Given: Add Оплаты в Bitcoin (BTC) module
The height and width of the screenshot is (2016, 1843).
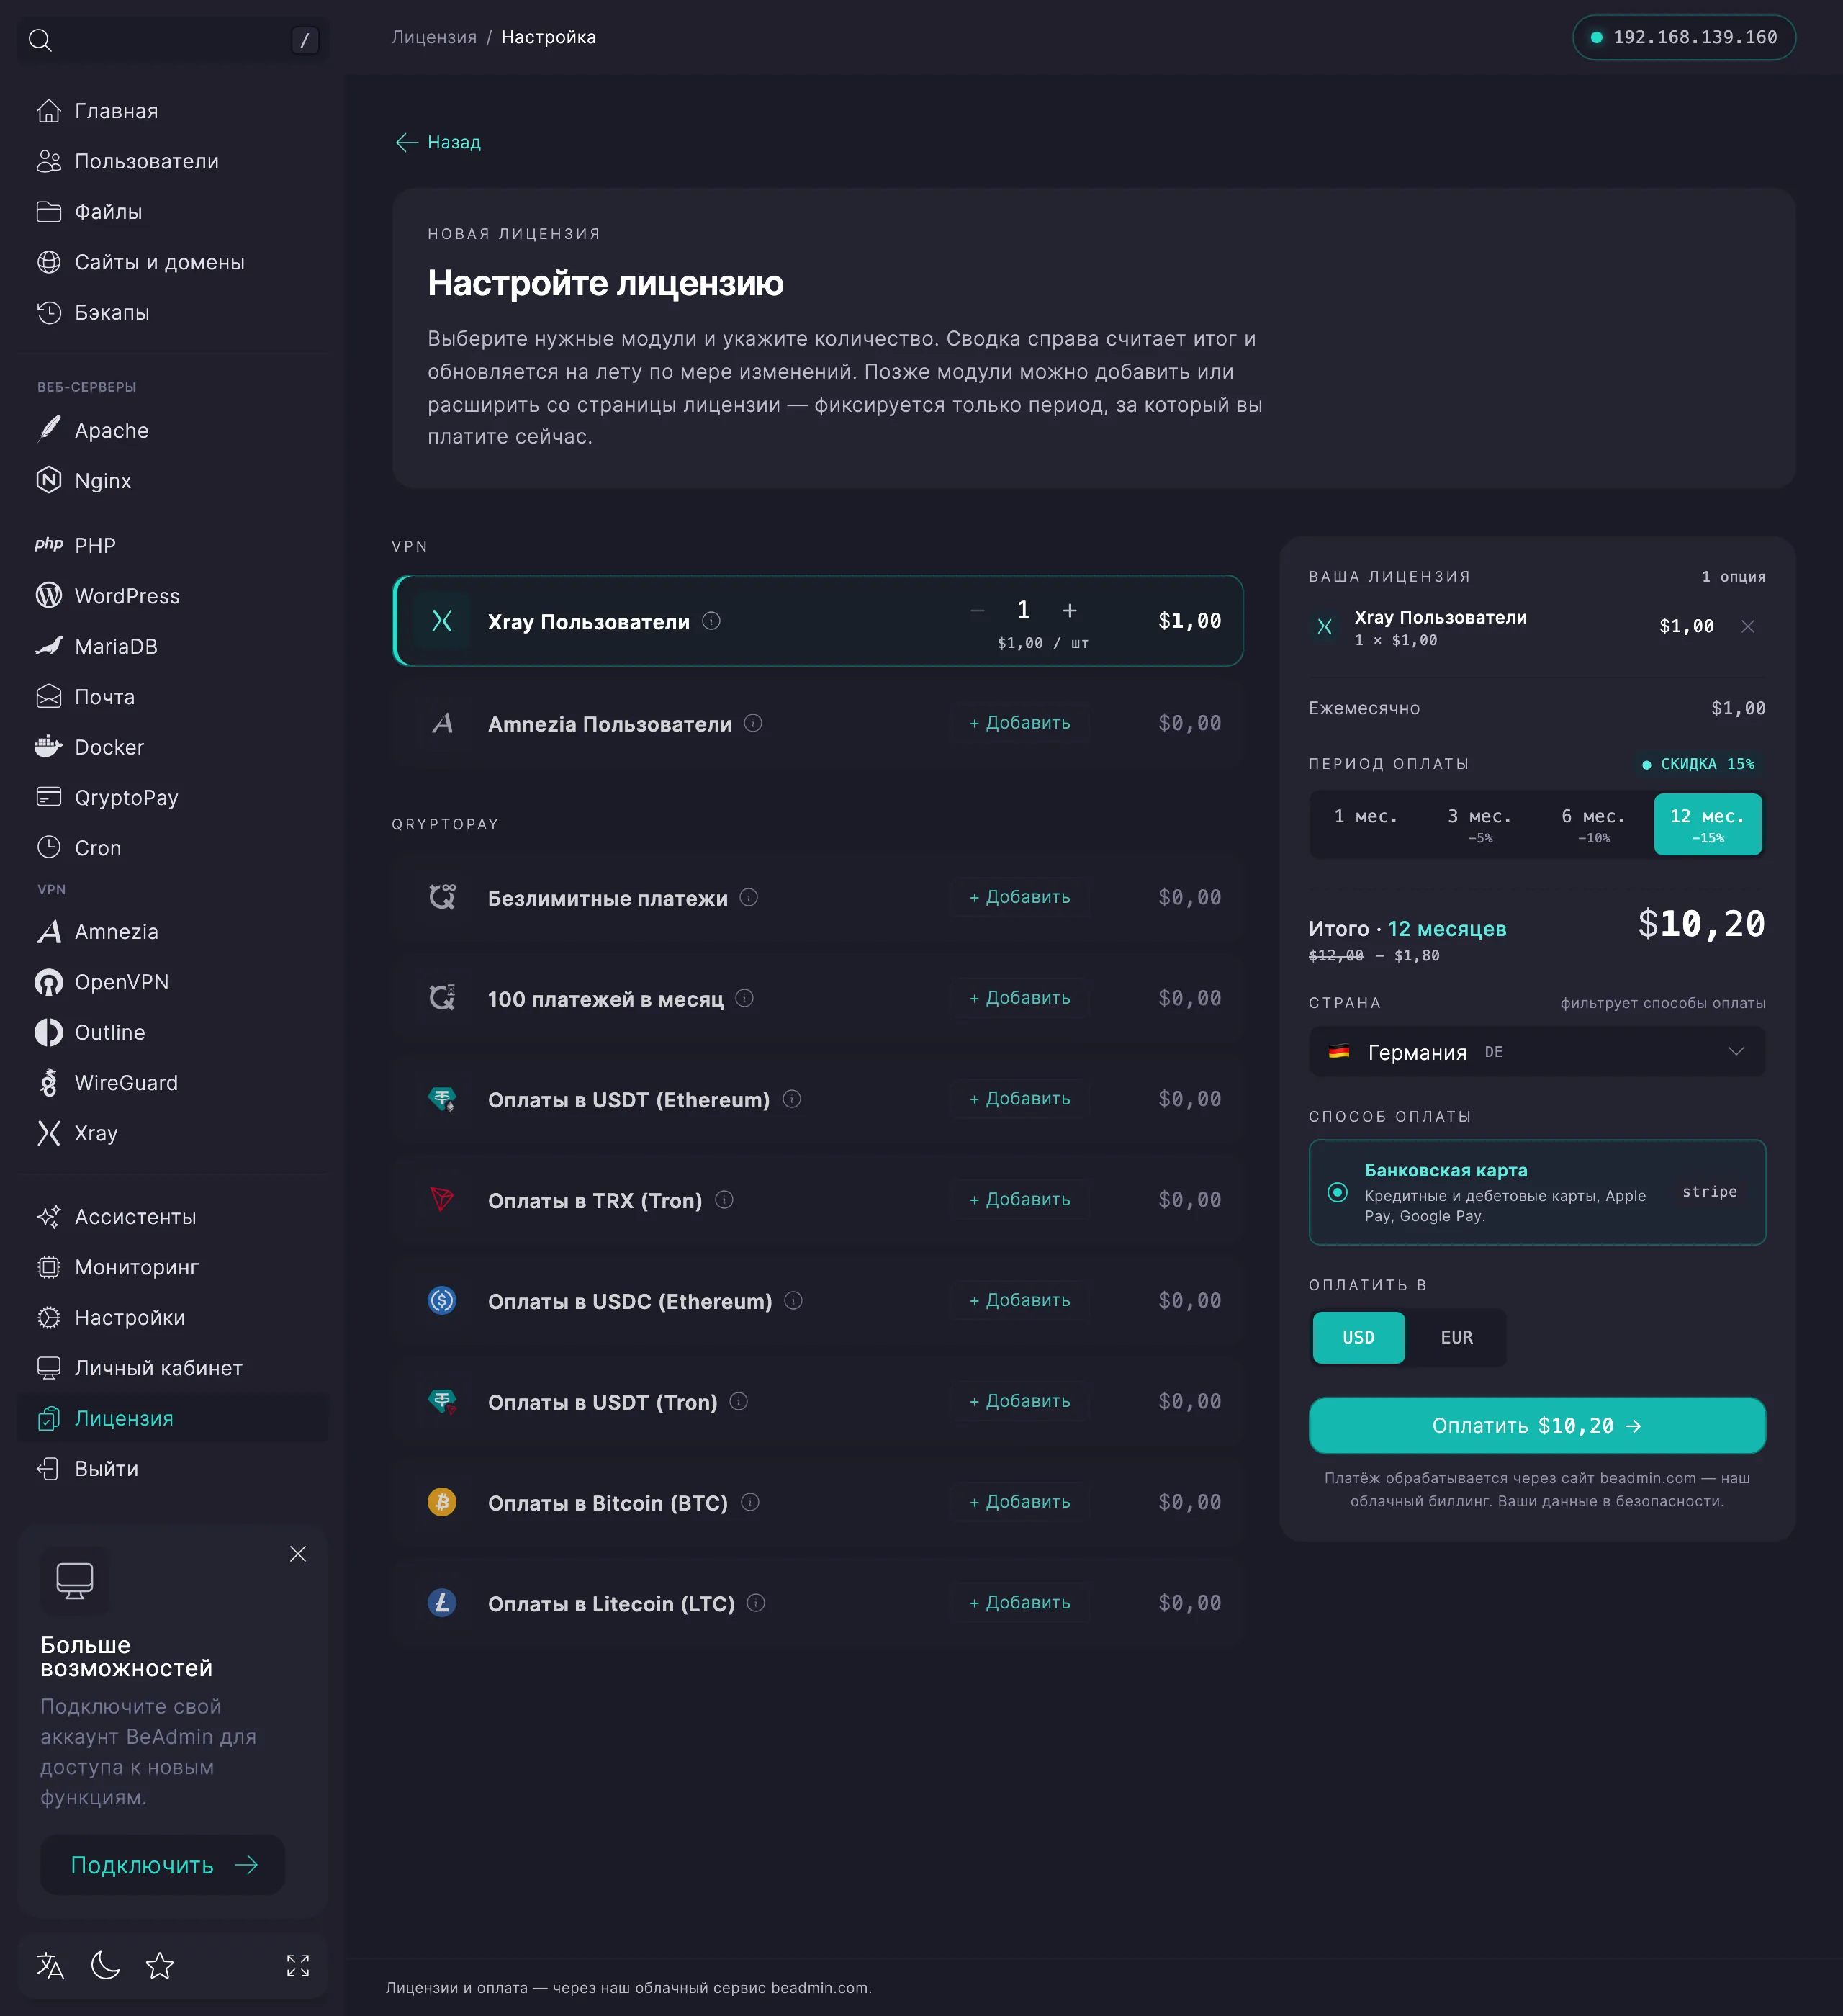Looking at the screenshot, I should click(x=1020, y=1502).
